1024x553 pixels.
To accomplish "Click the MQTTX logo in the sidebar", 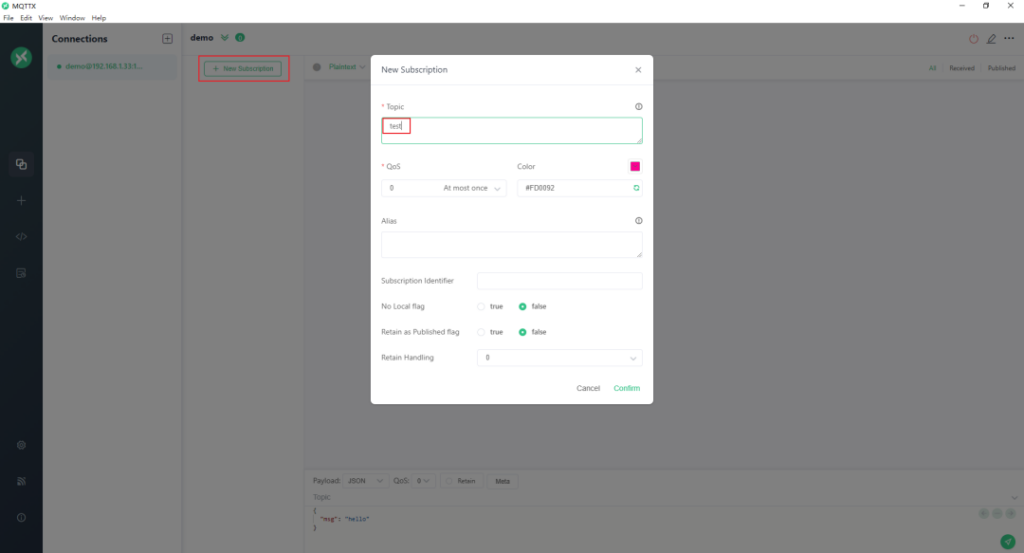I will click(21, 57).
